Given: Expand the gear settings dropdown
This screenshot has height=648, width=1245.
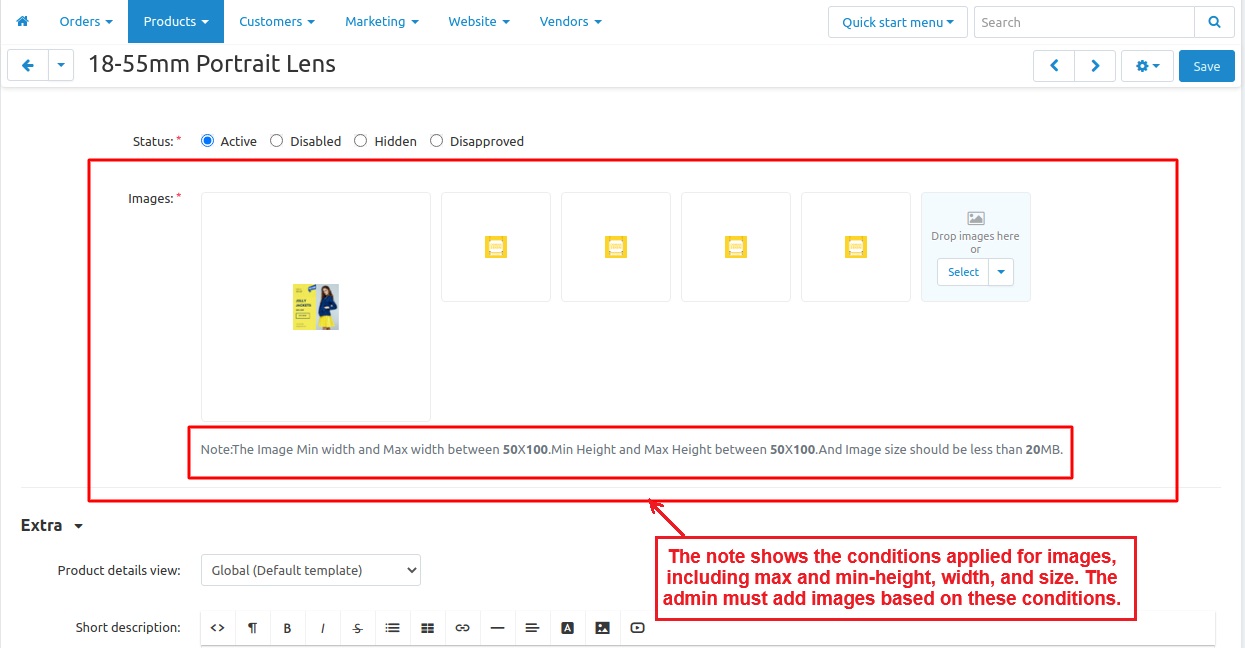Looking at the screenshot, I should pyautogui.click(x=1147, y=66).
